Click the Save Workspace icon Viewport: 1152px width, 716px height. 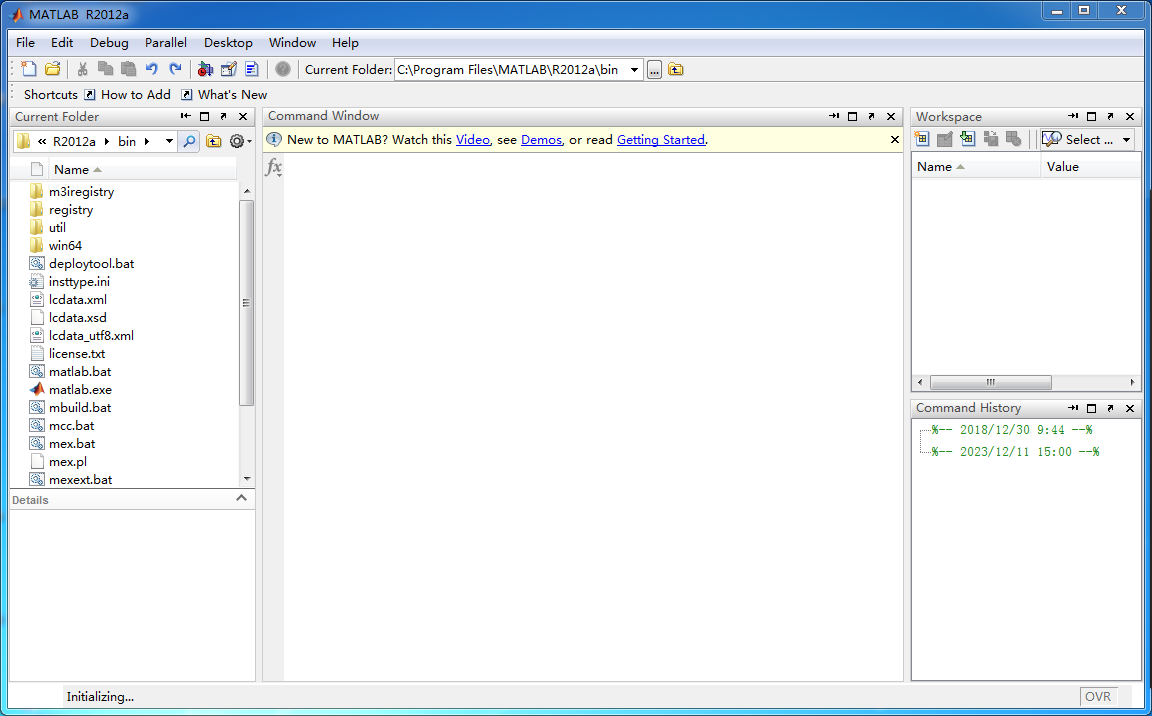coord(991,139)
